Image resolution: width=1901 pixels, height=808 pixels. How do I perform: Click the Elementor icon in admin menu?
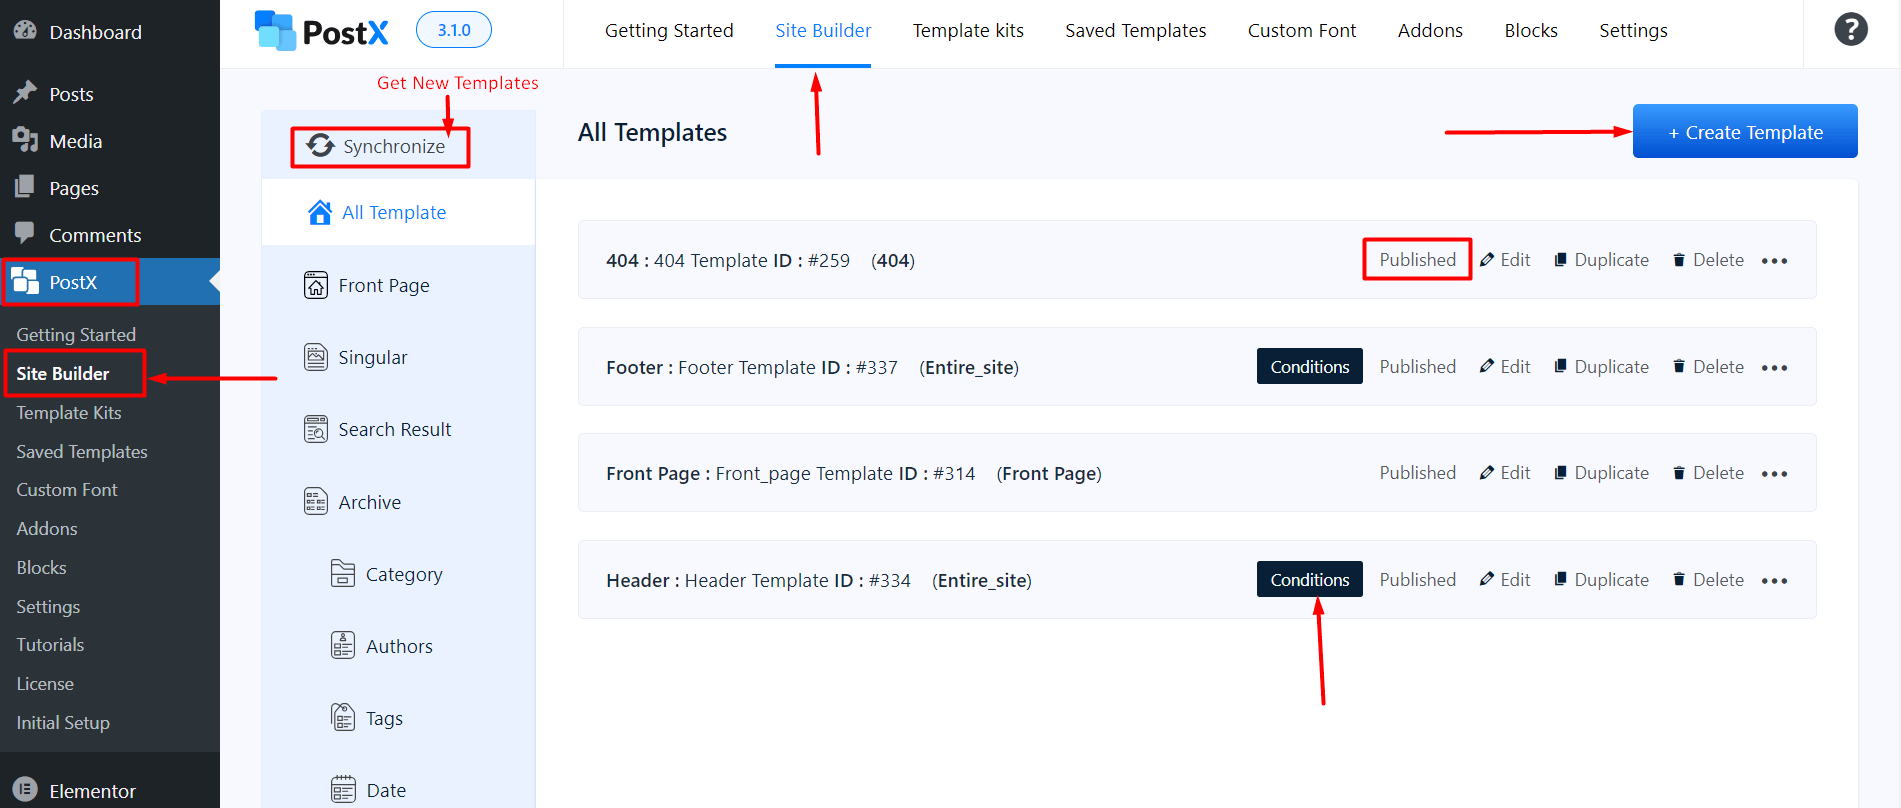tap(25, 790)
